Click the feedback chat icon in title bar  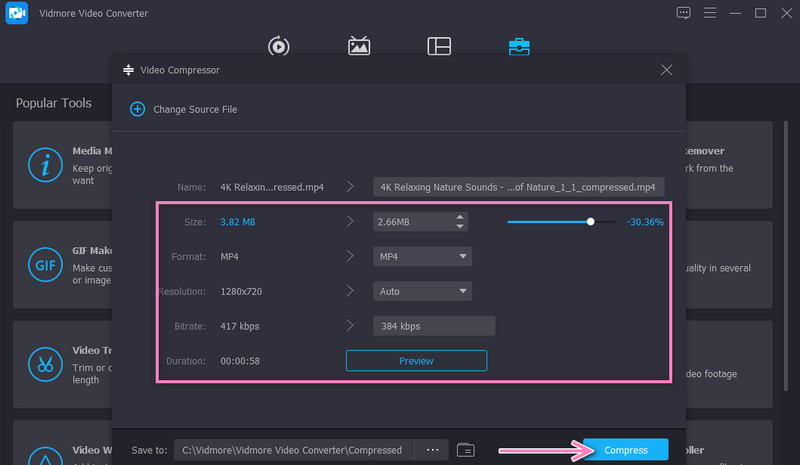683,13
